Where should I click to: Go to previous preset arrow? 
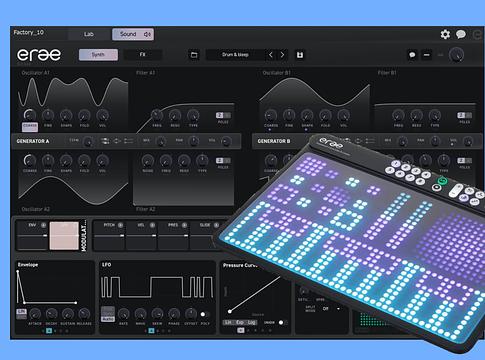[x=271, y=55]
